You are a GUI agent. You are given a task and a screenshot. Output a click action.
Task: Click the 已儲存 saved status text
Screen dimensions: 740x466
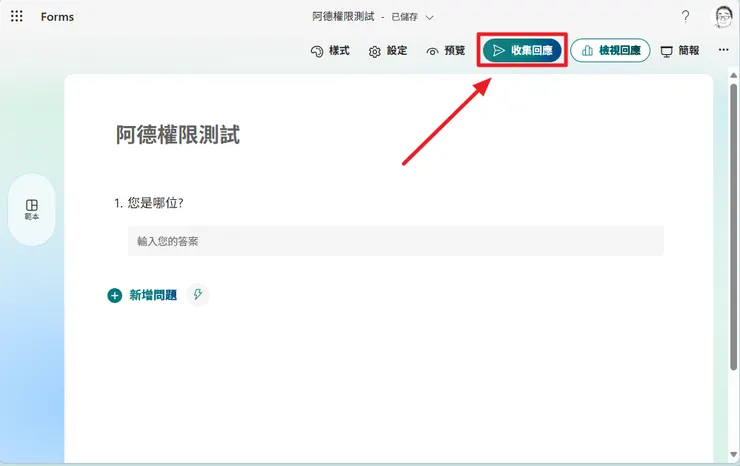click(x=404, y=17)
